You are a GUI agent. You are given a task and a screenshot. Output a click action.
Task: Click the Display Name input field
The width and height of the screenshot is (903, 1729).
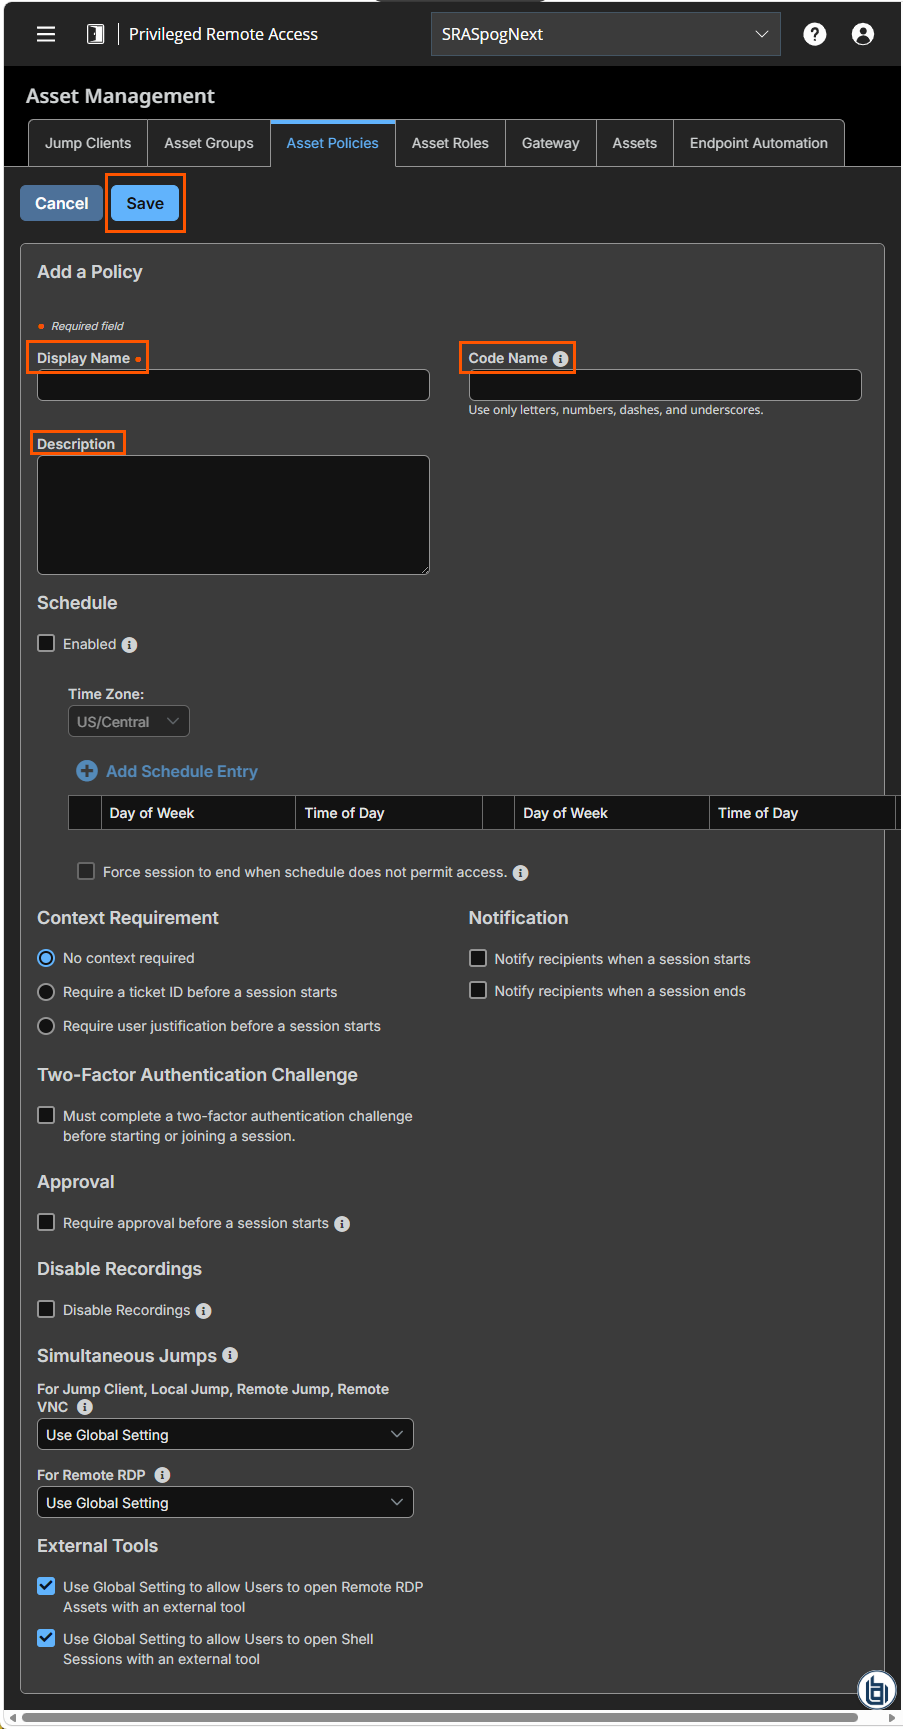tap(233, 385)
